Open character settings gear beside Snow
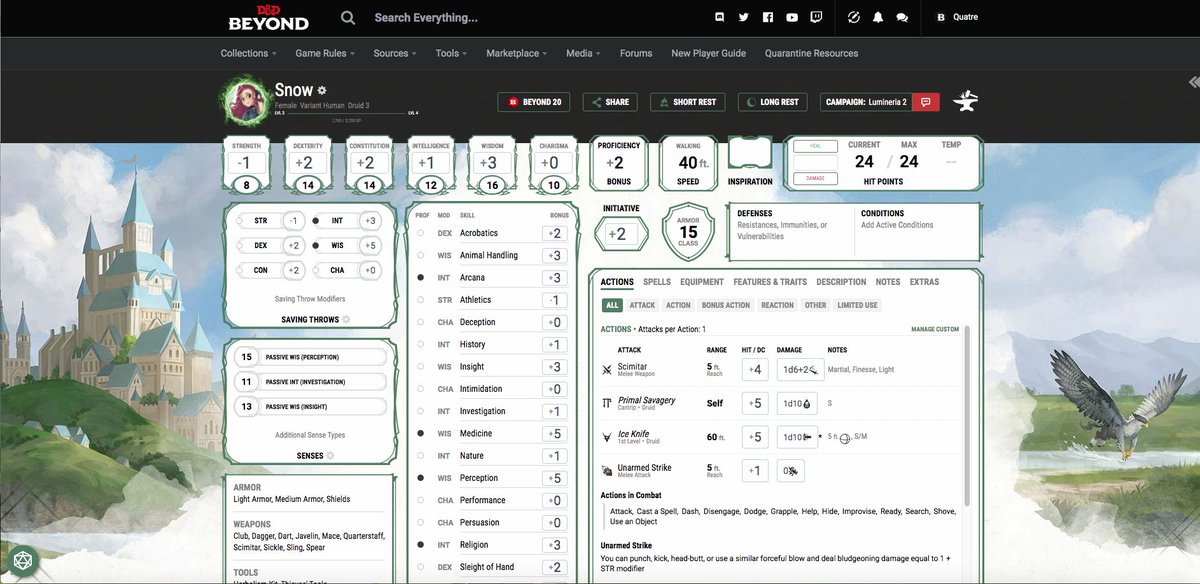Image resolution: width=1200 pixels, height=584 pixels. pyautogui.click(x=322, y=91)
